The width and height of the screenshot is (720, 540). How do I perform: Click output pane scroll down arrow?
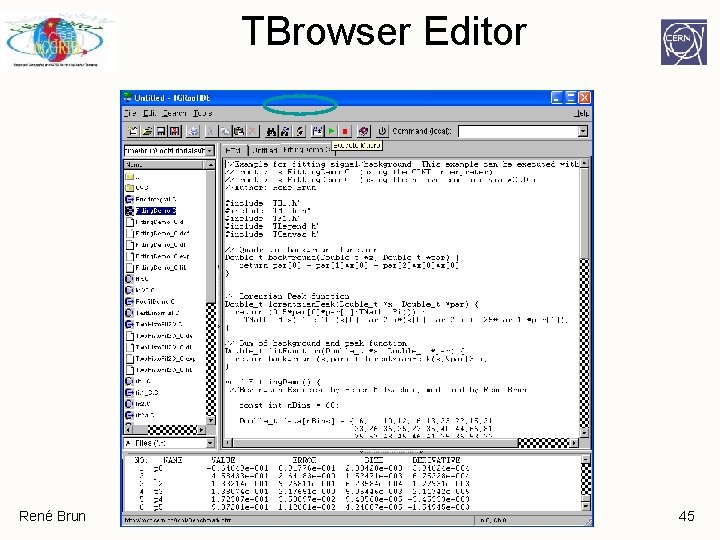[x=586, y=506]
